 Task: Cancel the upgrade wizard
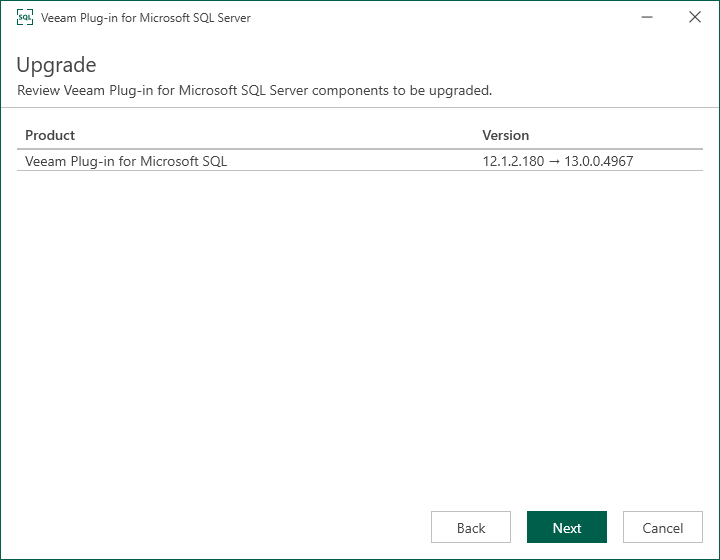(663, 527)
